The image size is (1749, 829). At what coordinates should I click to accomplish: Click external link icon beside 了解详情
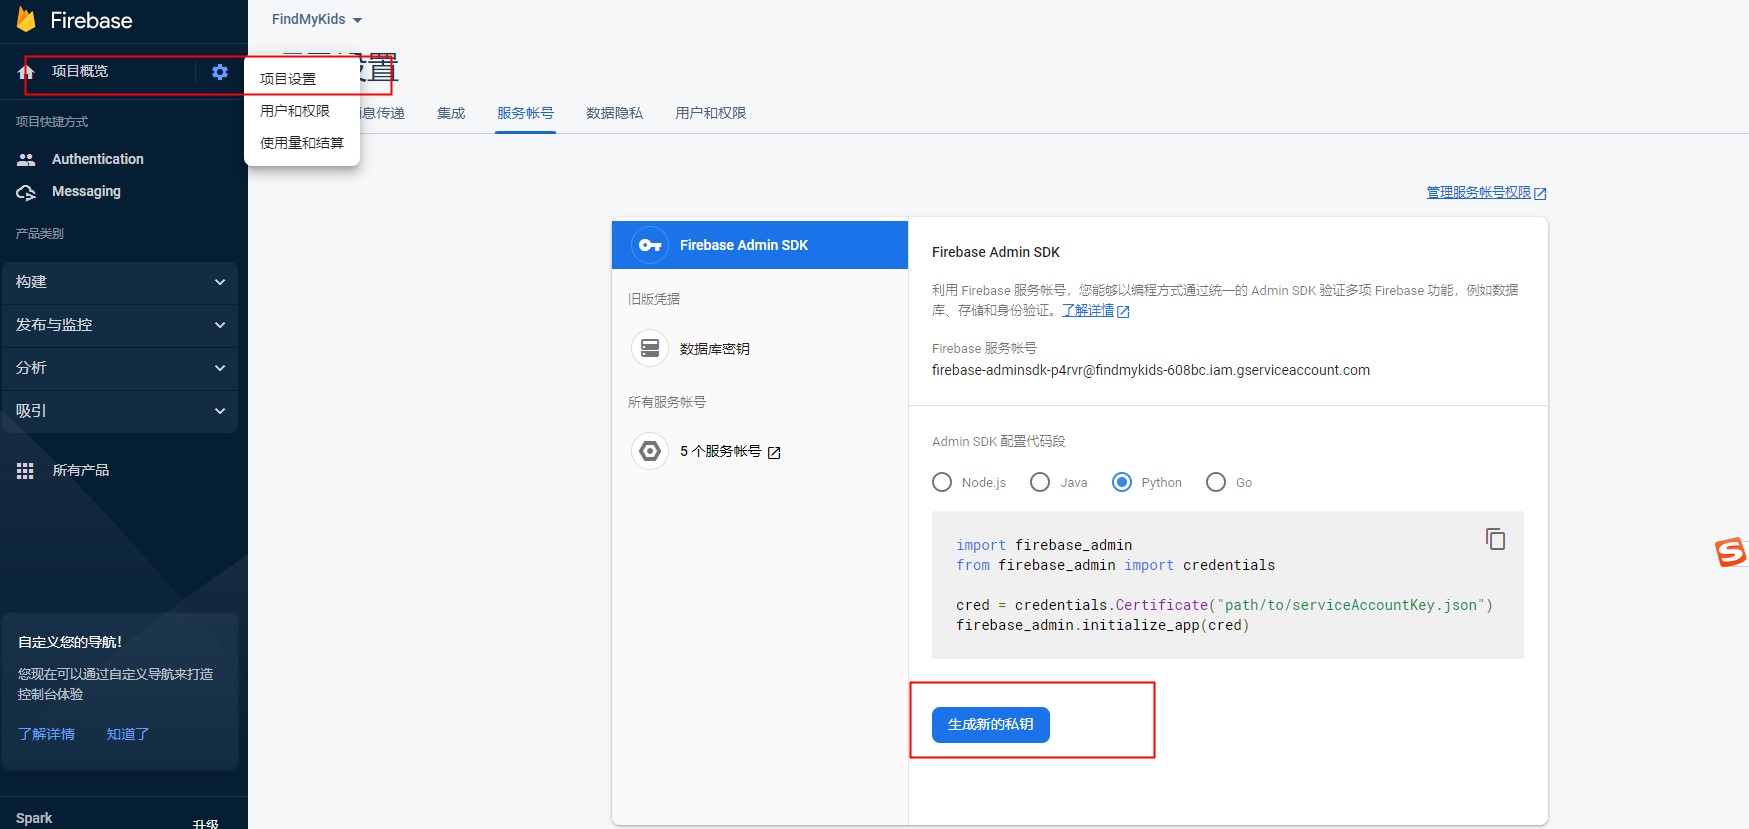tap(1123, 312)
